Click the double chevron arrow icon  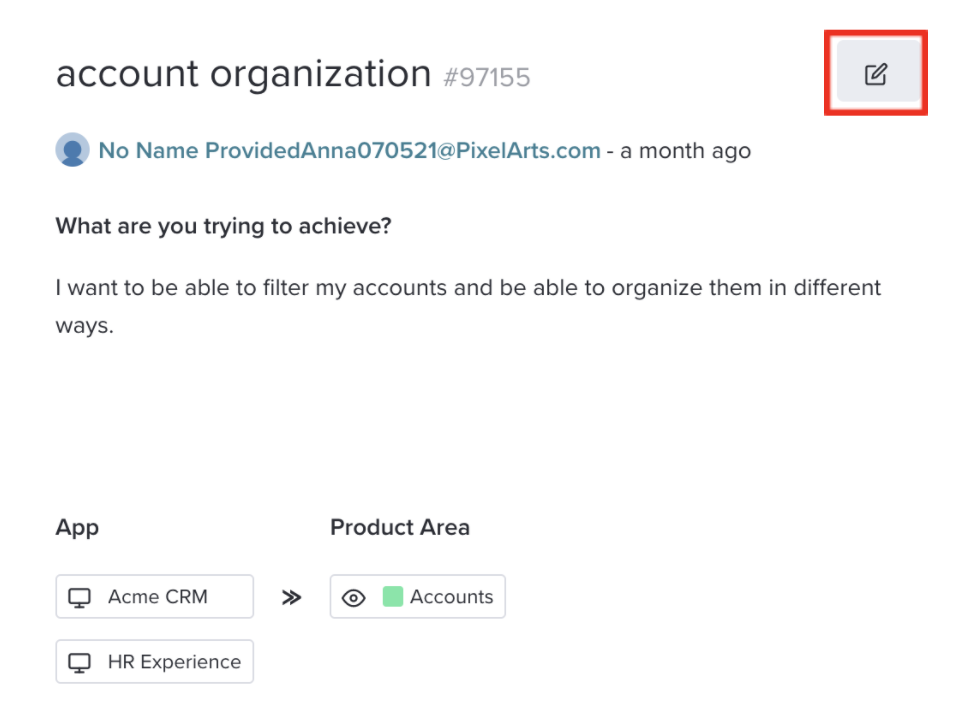pyautogui.click(x=291, y=597)
